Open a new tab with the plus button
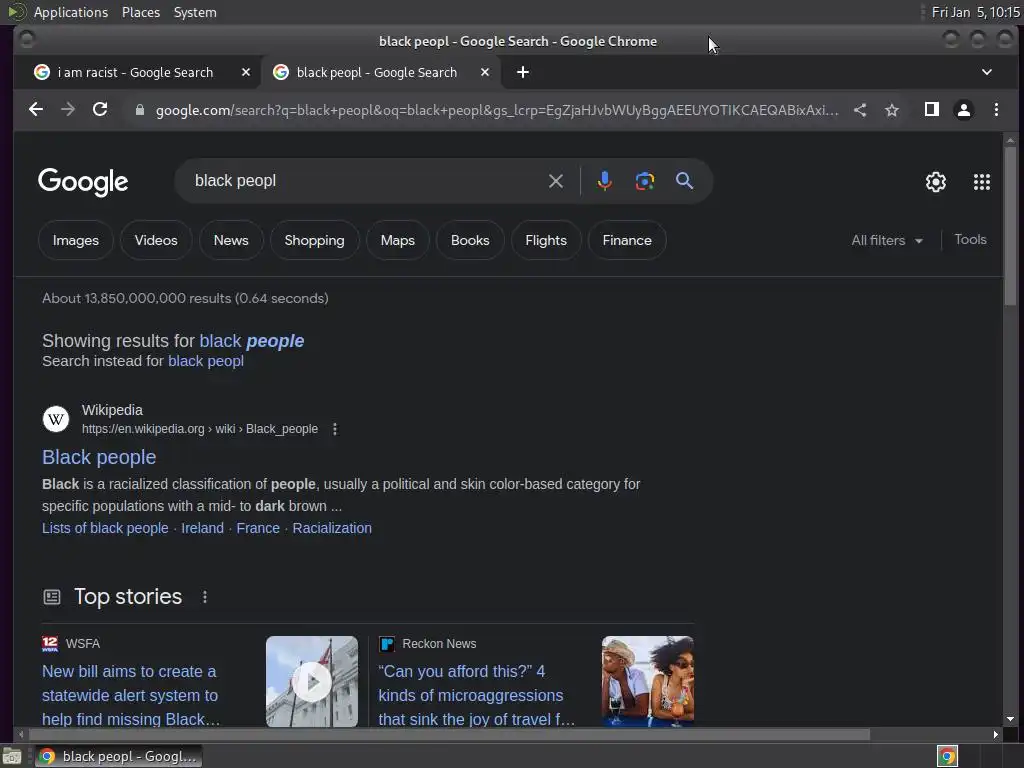The width and height of the screenshot is (1024, 768). click(x=522, y=72)
